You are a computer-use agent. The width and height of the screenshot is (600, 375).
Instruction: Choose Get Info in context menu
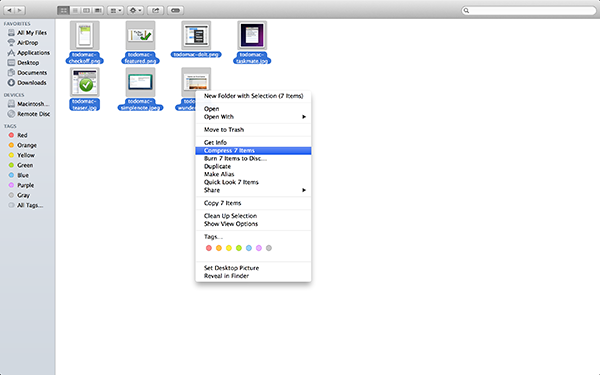253,142
